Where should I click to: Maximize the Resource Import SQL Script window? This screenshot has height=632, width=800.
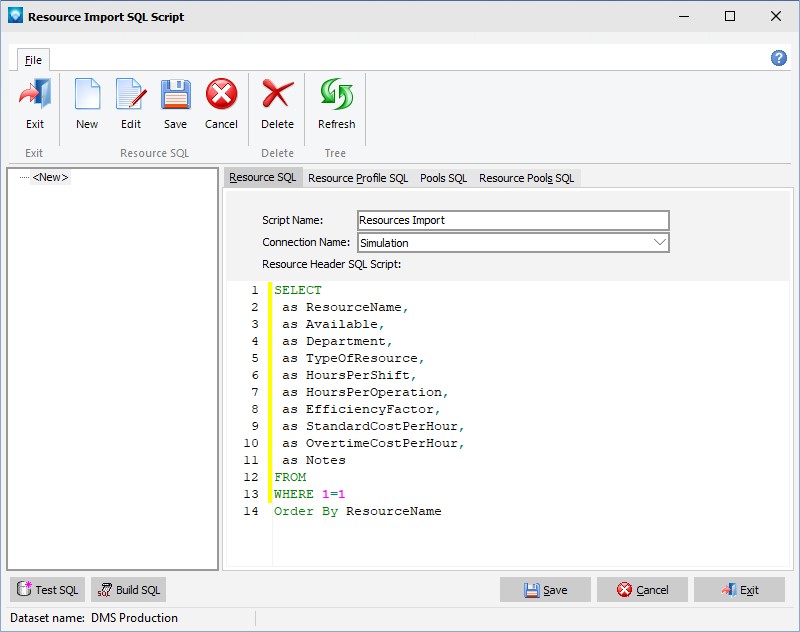click(730, 16)
